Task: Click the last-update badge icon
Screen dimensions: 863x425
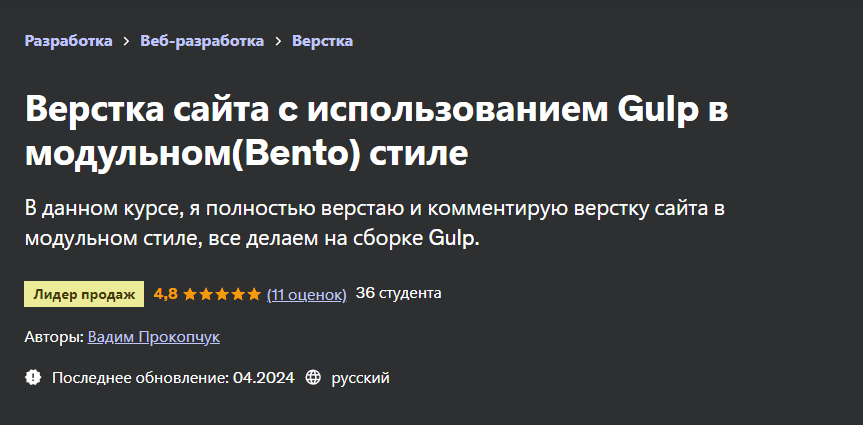Action: pyautogui.click(x=33, y=378)
